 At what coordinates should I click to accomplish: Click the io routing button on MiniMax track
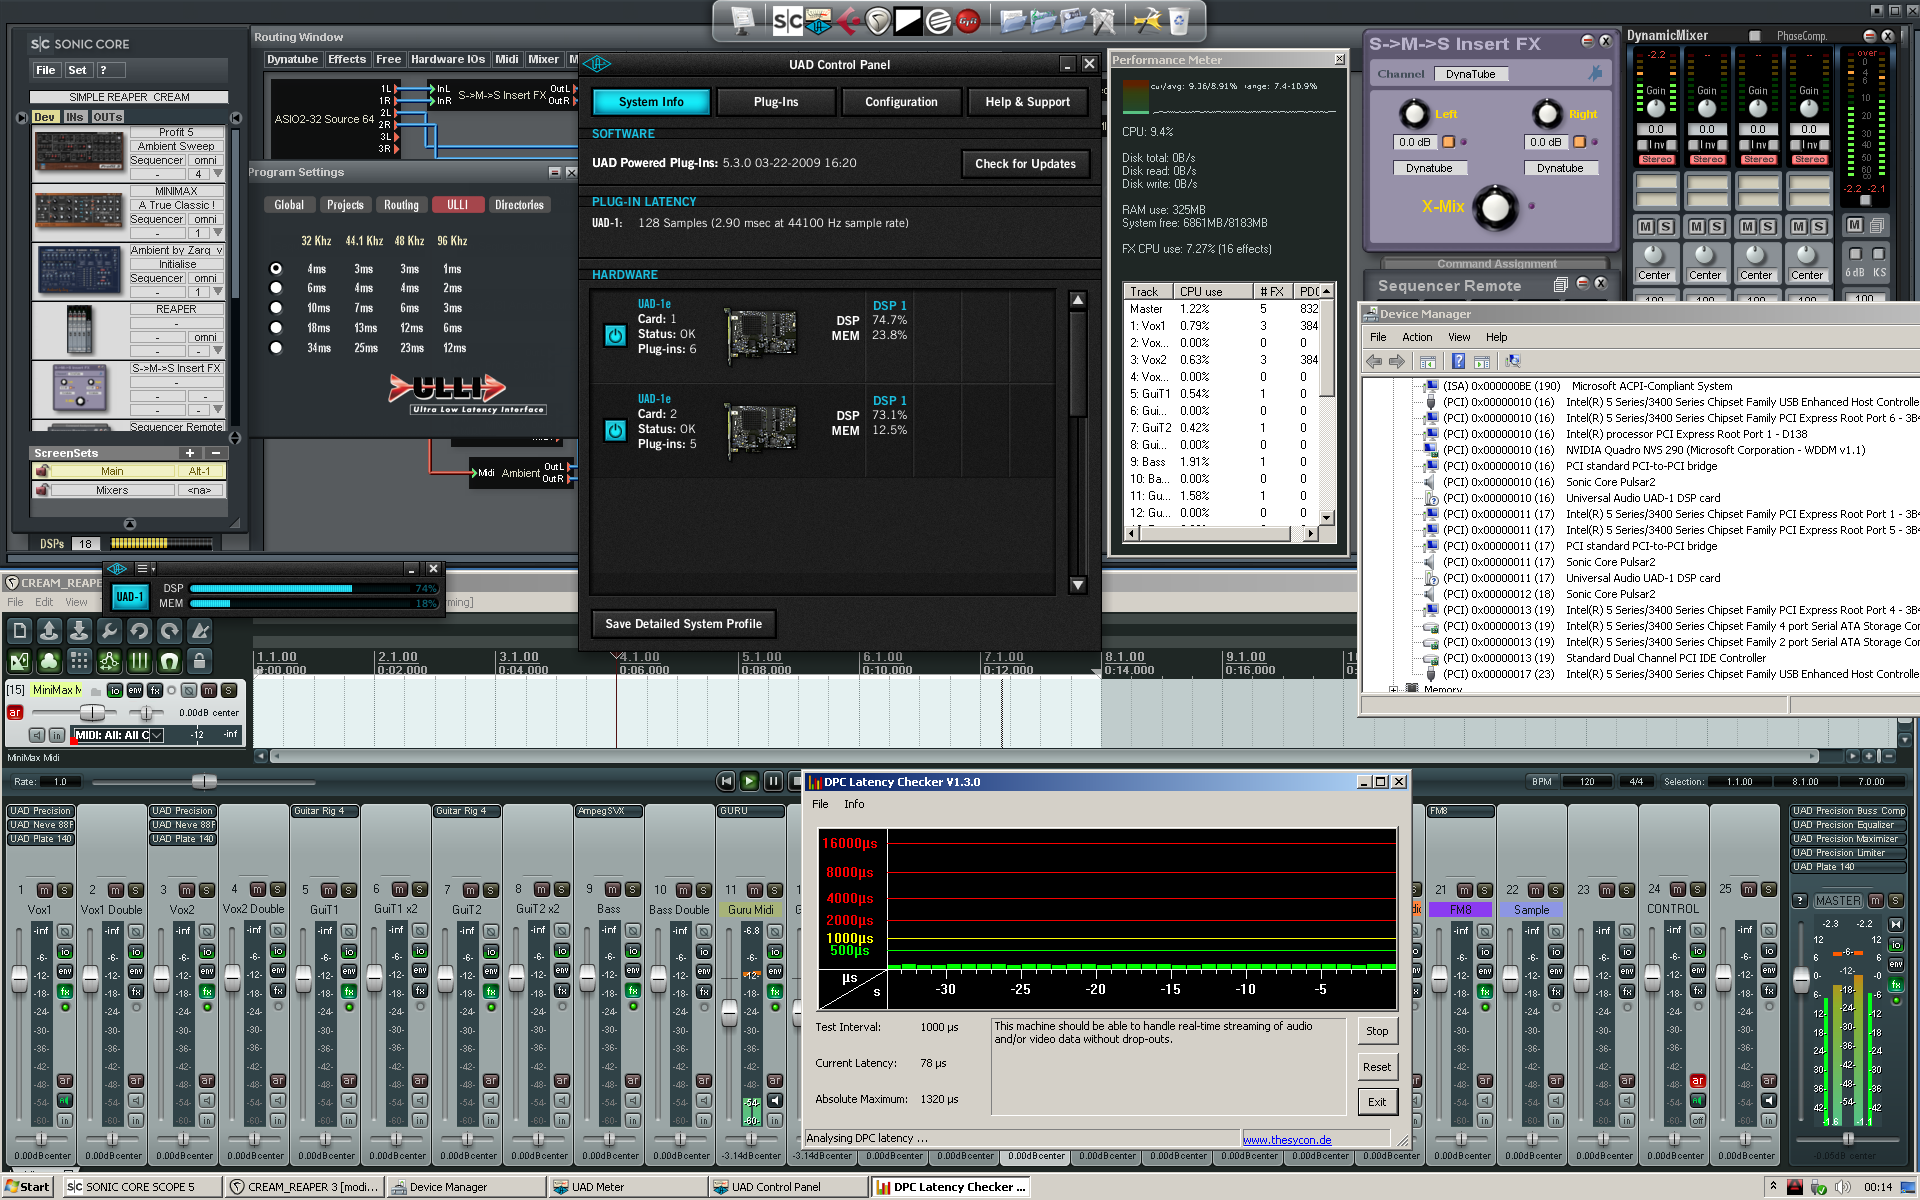pos(114,690)
